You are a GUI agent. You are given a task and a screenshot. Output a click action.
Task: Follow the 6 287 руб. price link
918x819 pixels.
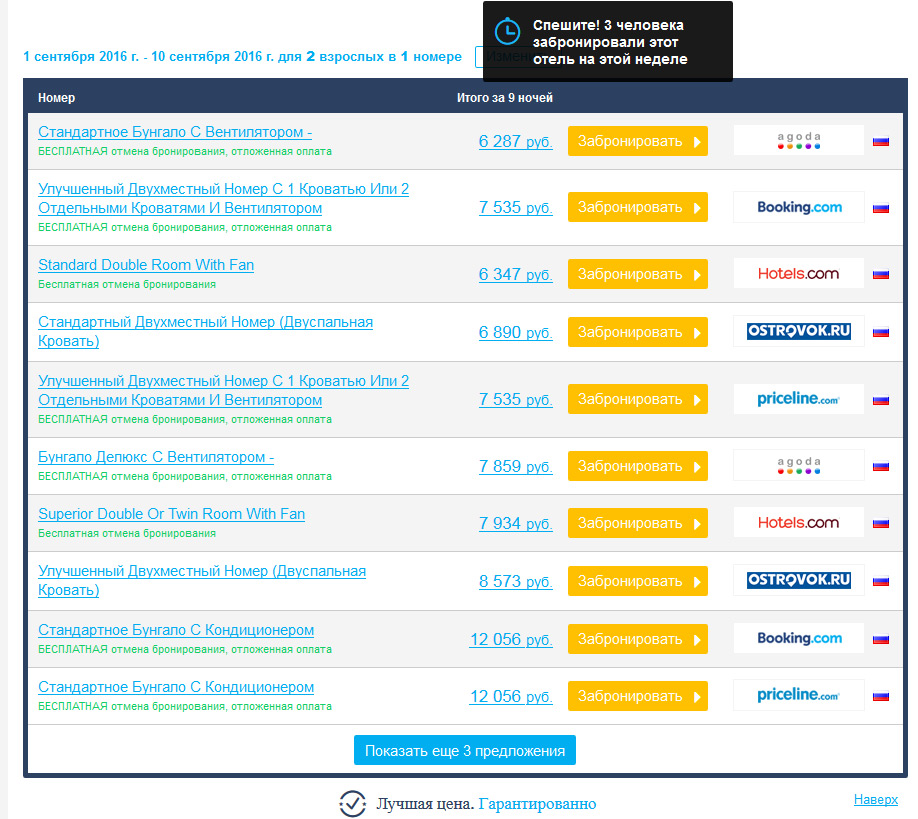pos(515,141)
